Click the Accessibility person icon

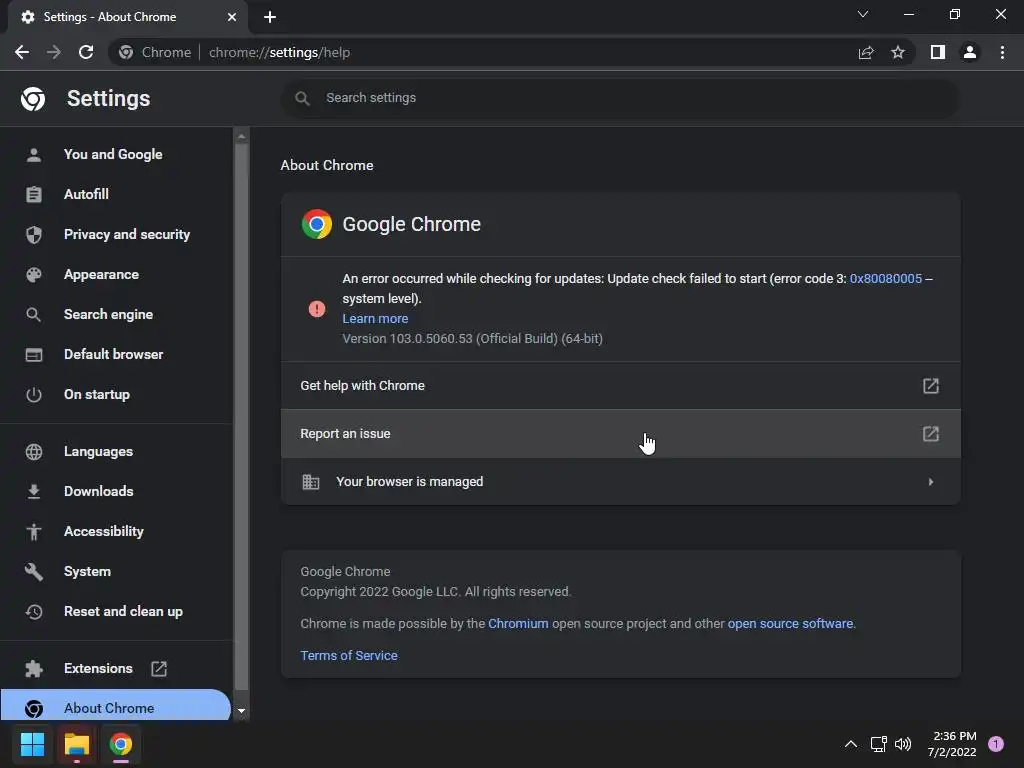pos(34,532)
